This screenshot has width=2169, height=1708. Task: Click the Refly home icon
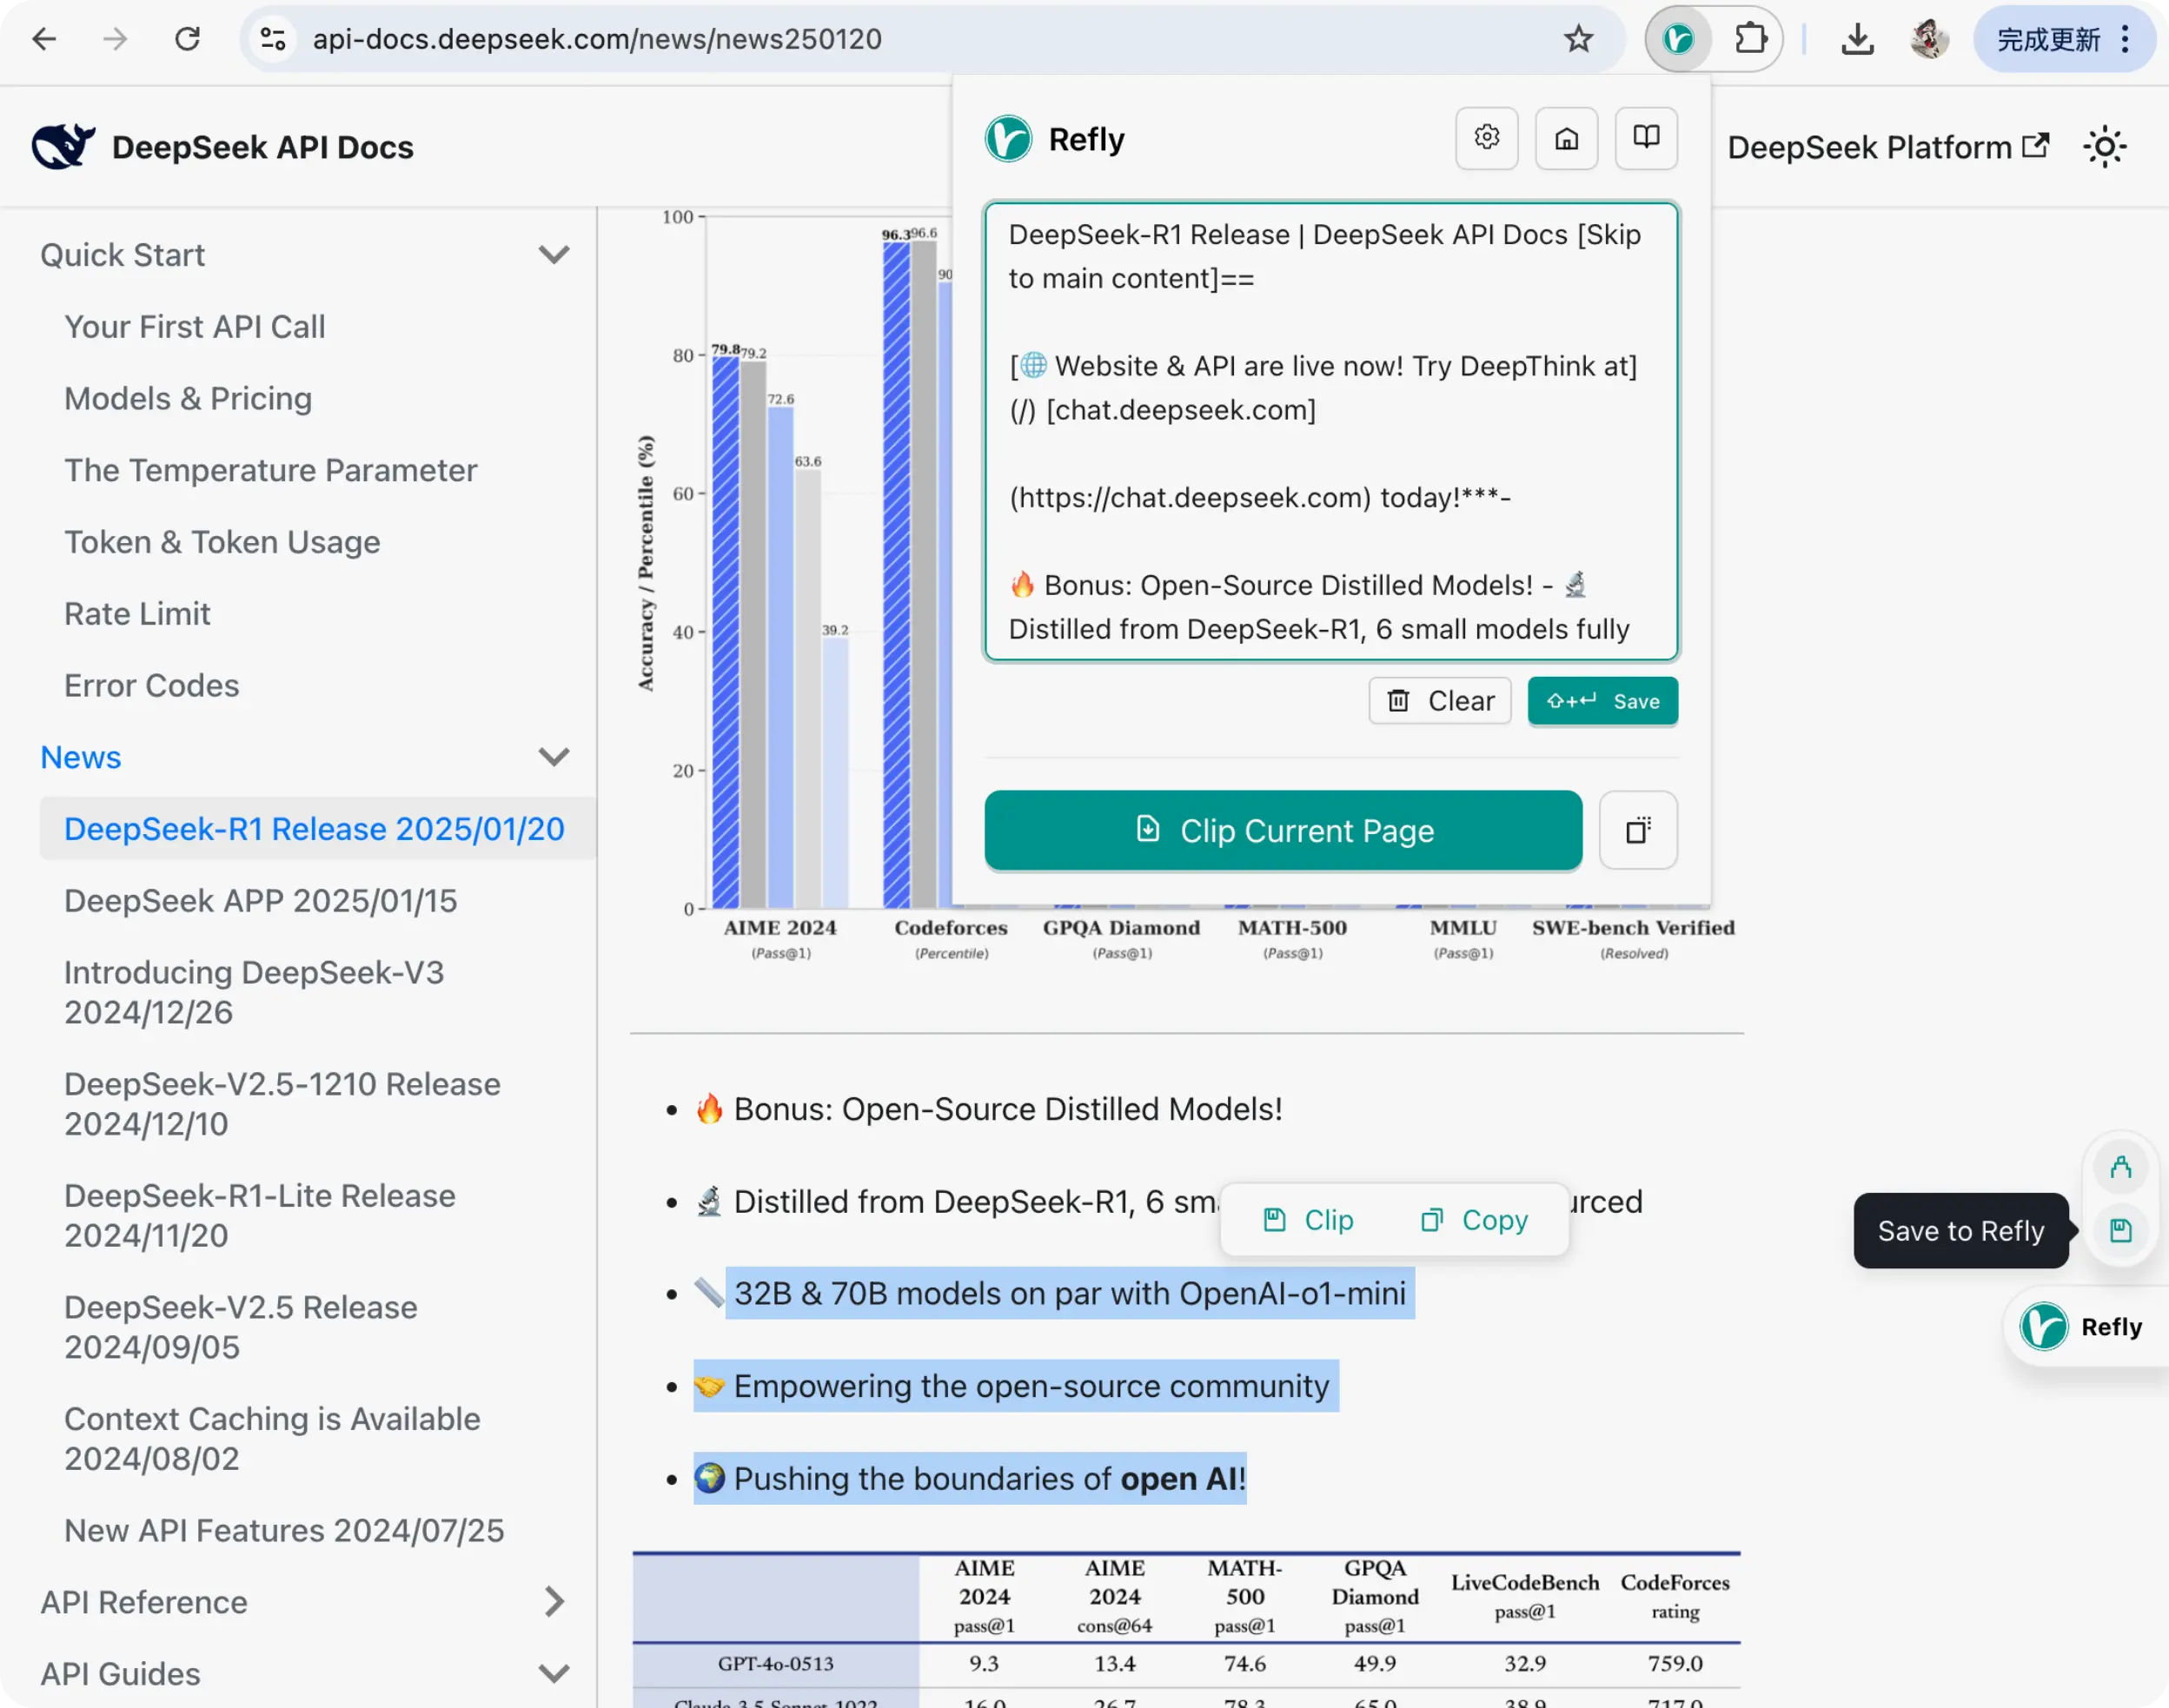click(1566, 138)
